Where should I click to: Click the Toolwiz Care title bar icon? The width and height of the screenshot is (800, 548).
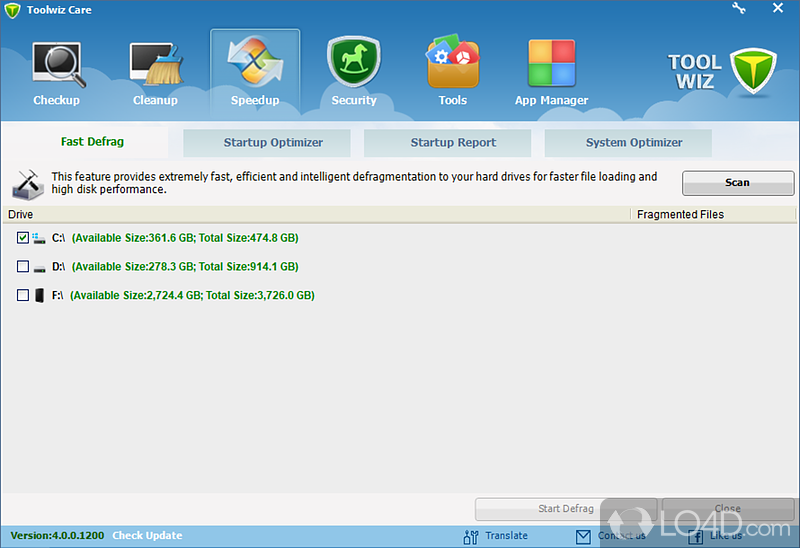(12, 10)
